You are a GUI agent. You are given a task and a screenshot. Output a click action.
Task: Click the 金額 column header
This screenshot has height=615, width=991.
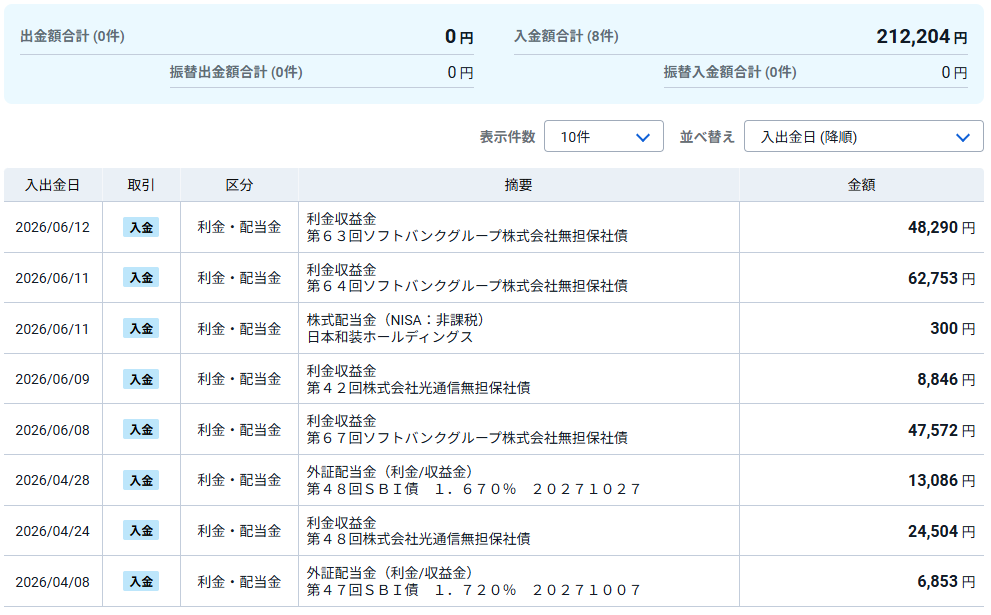pyautogui.click(x=861, y=185)
